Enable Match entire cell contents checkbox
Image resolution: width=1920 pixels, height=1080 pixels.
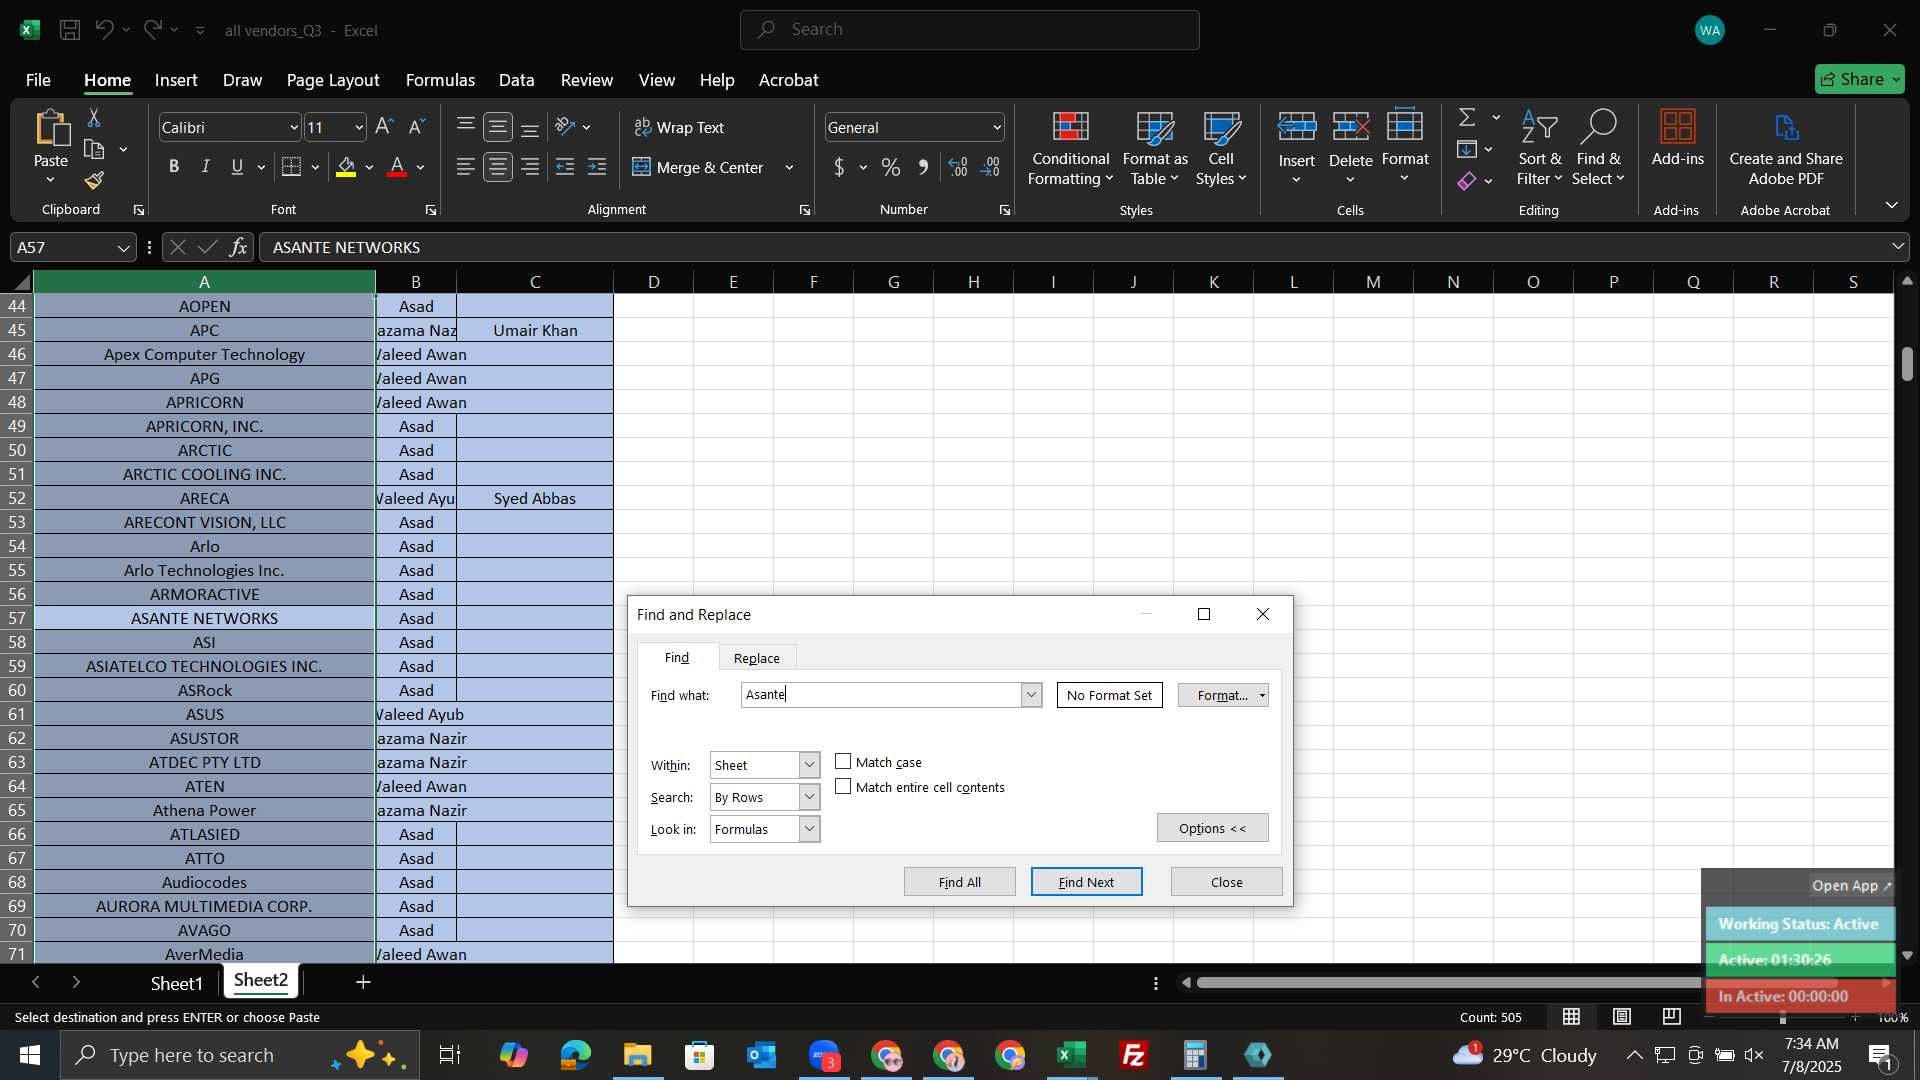click(x=843, y=787)
